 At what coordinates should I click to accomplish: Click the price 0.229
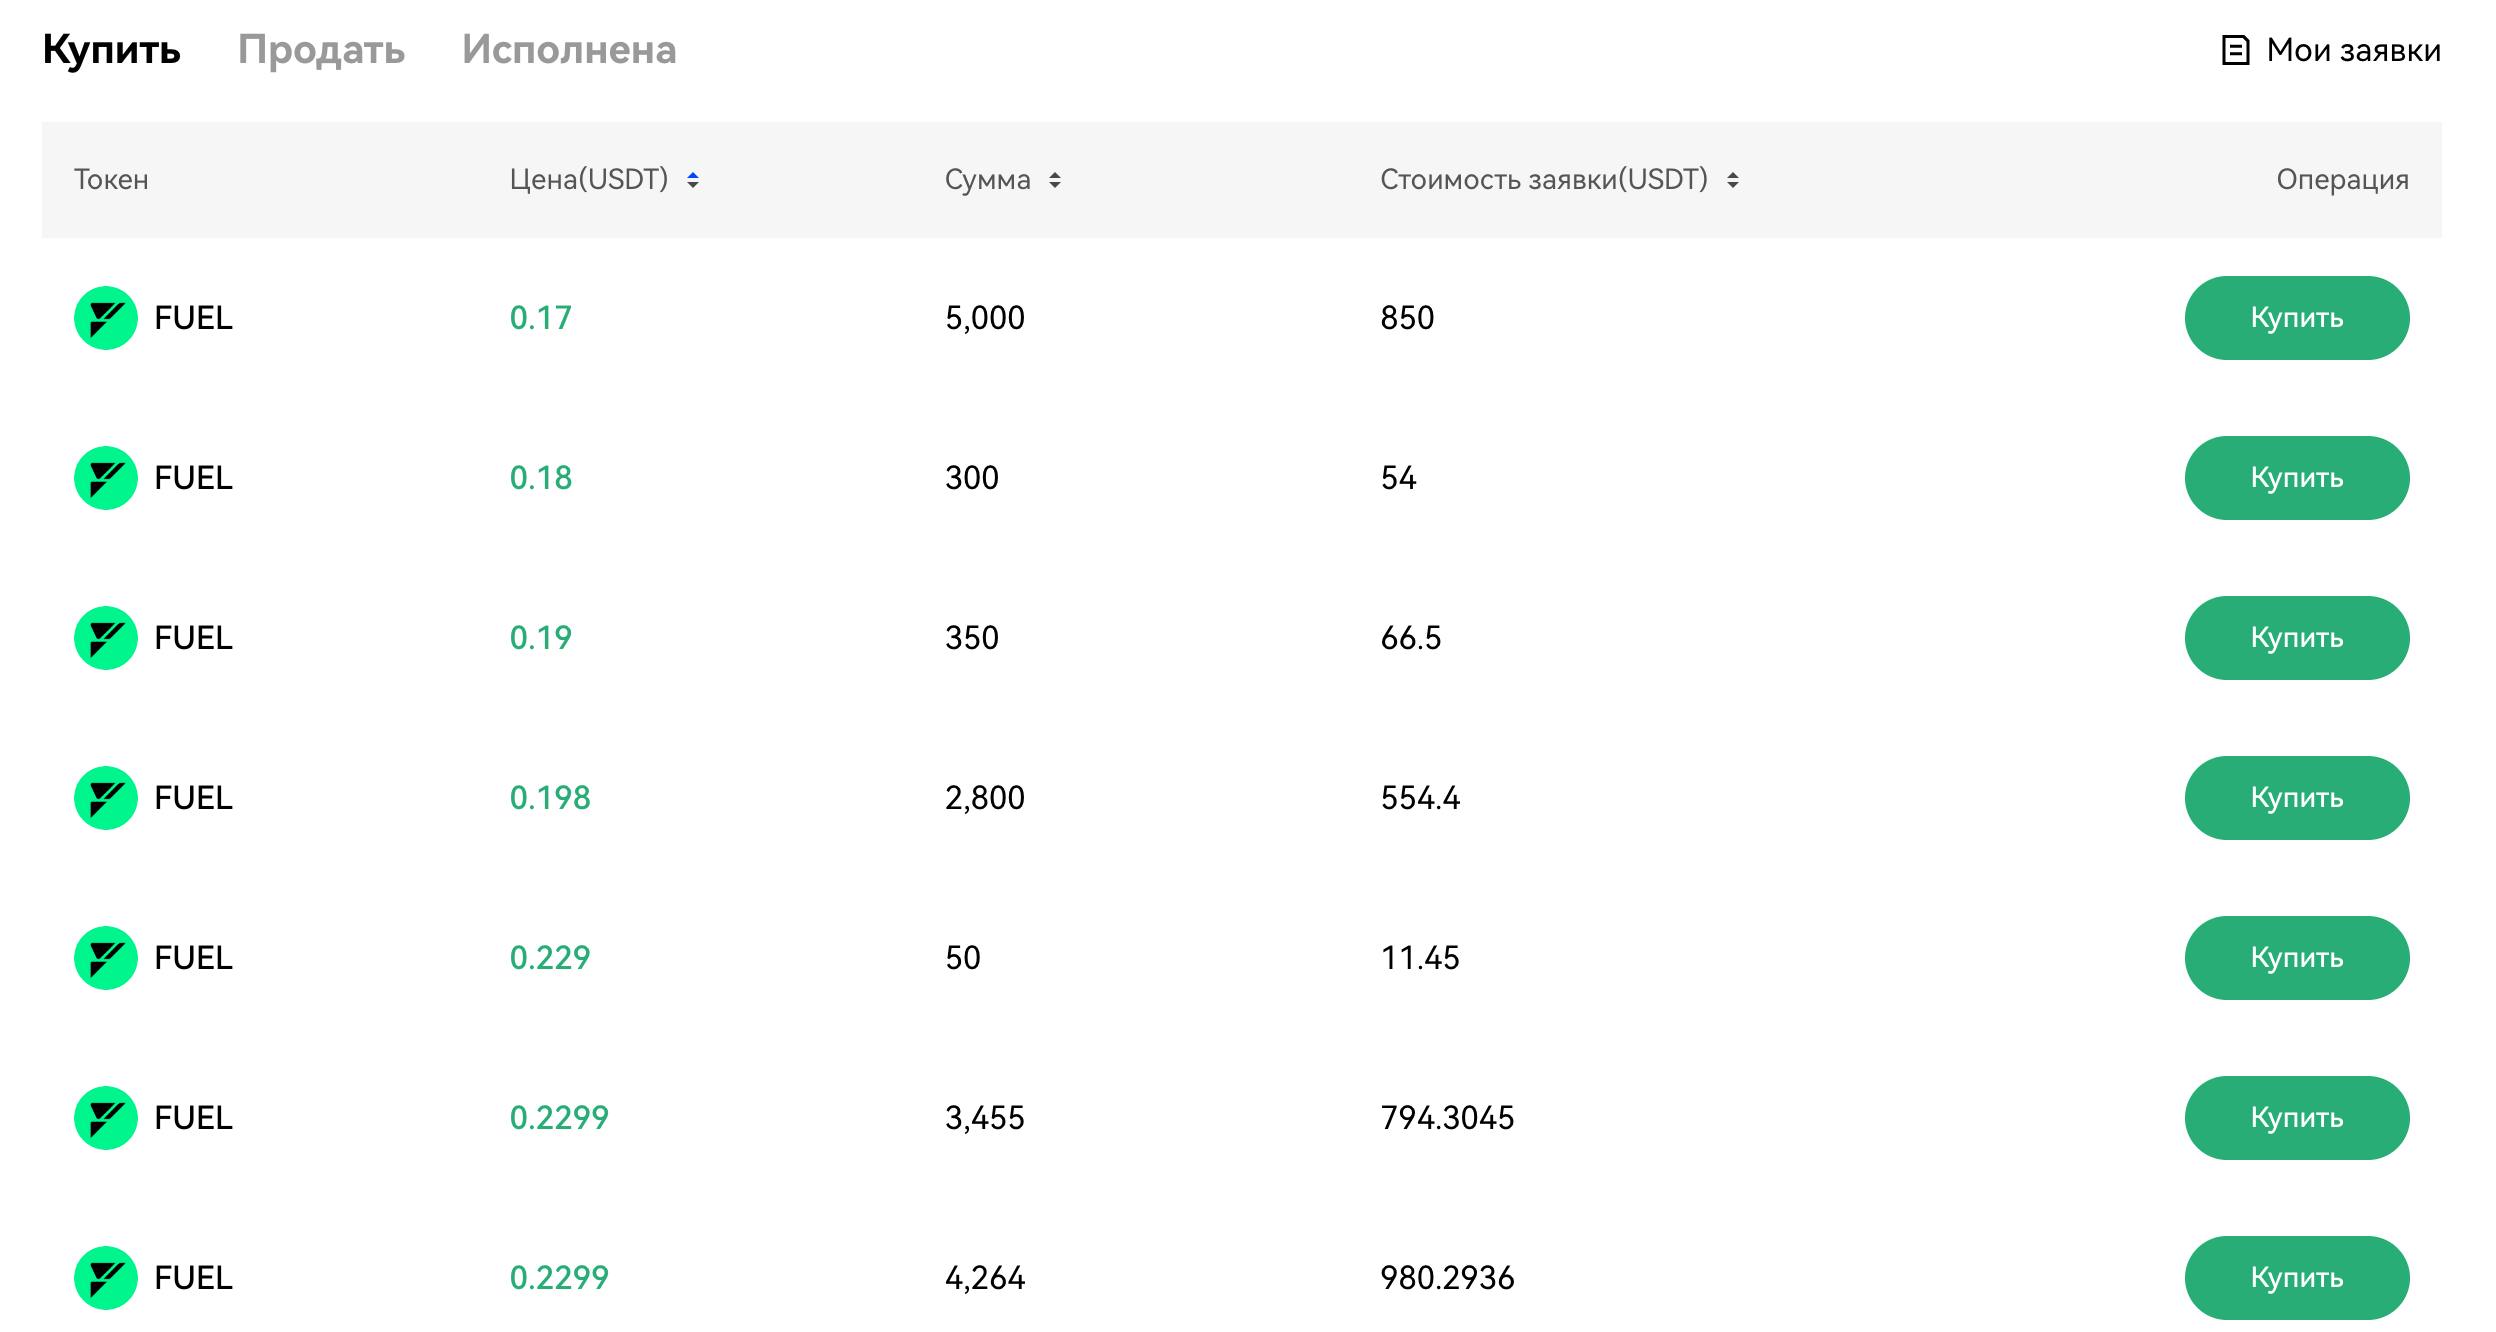pyautogui.click(x=550, y=958)
